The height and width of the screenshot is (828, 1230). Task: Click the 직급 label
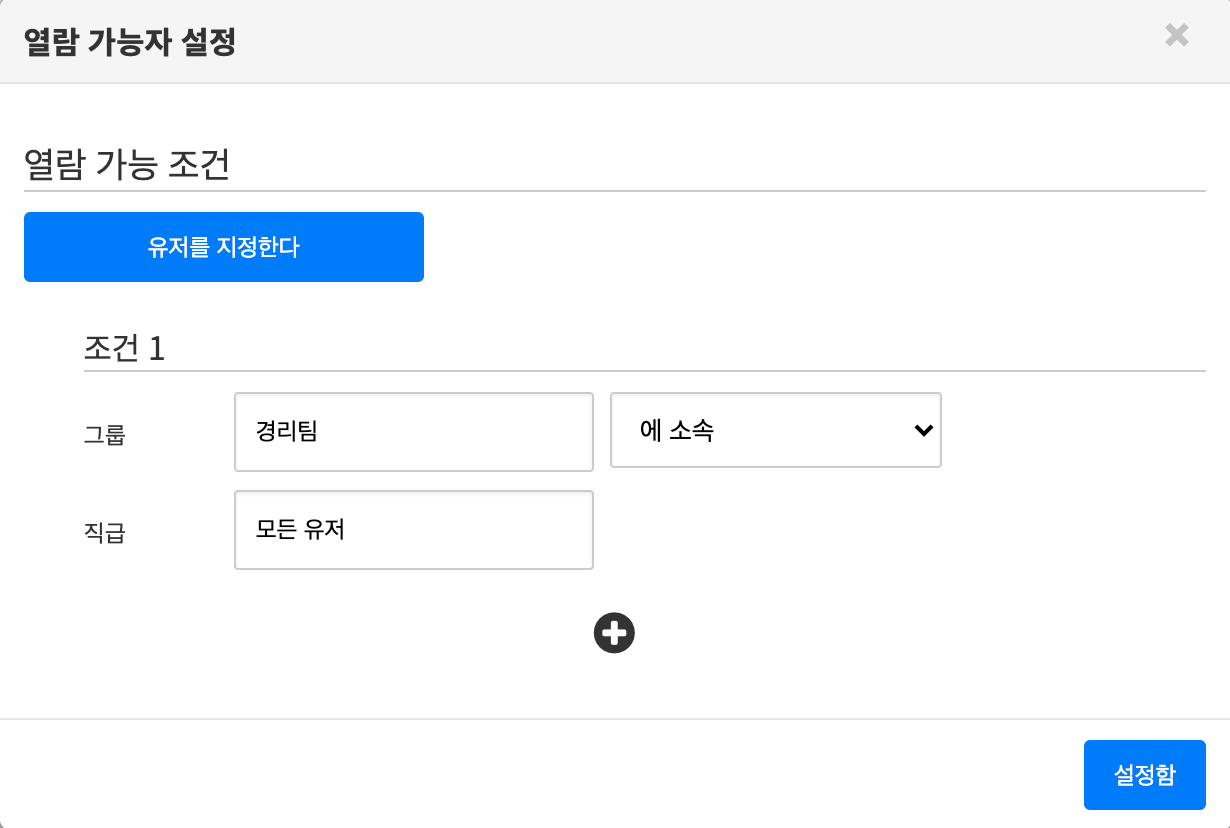coord(105,533)
